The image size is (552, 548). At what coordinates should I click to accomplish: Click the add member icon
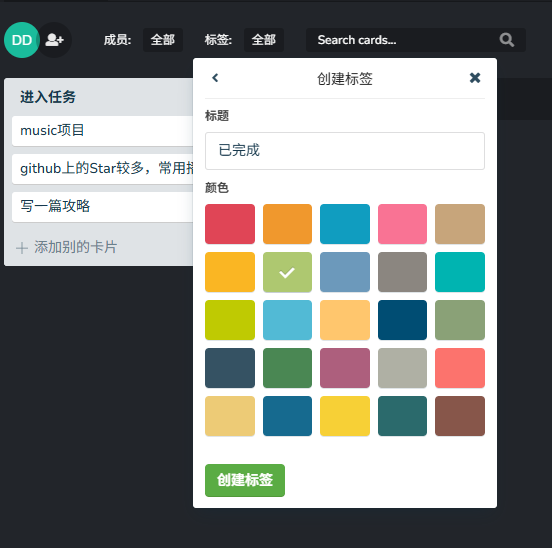(55, 40)
